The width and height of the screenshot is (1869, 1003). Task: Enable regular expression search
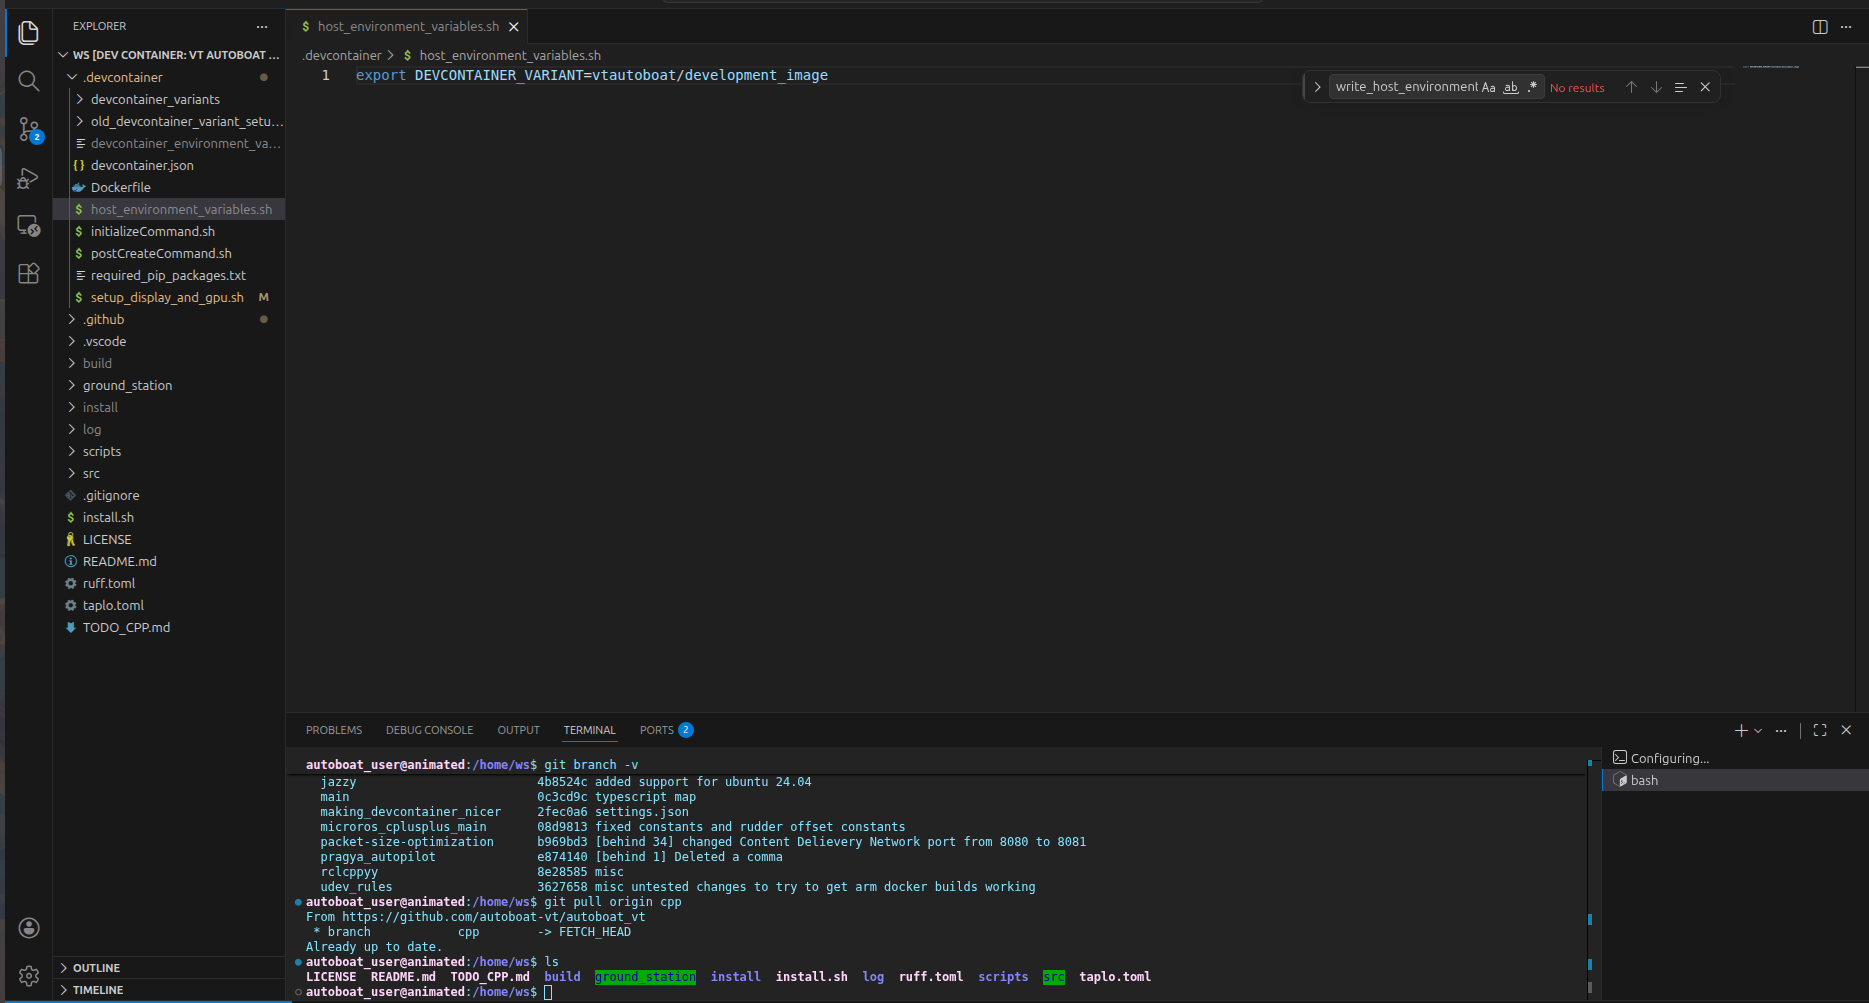1532,87
